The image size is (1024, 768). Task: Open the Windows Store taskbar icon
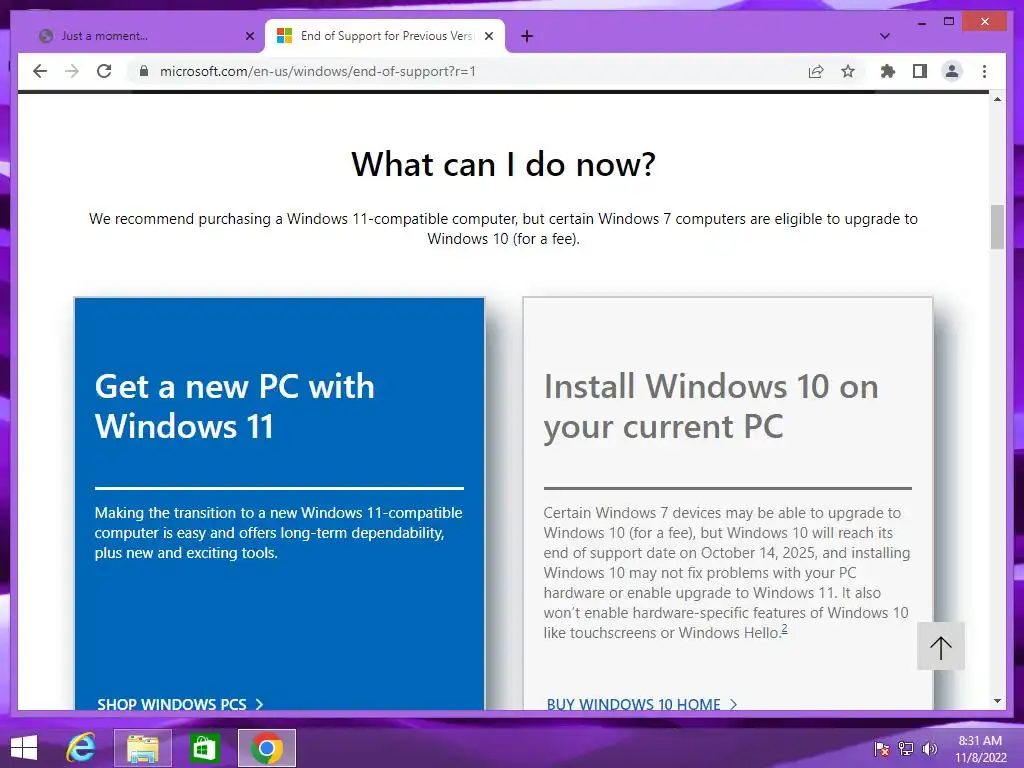coord(204,748)
